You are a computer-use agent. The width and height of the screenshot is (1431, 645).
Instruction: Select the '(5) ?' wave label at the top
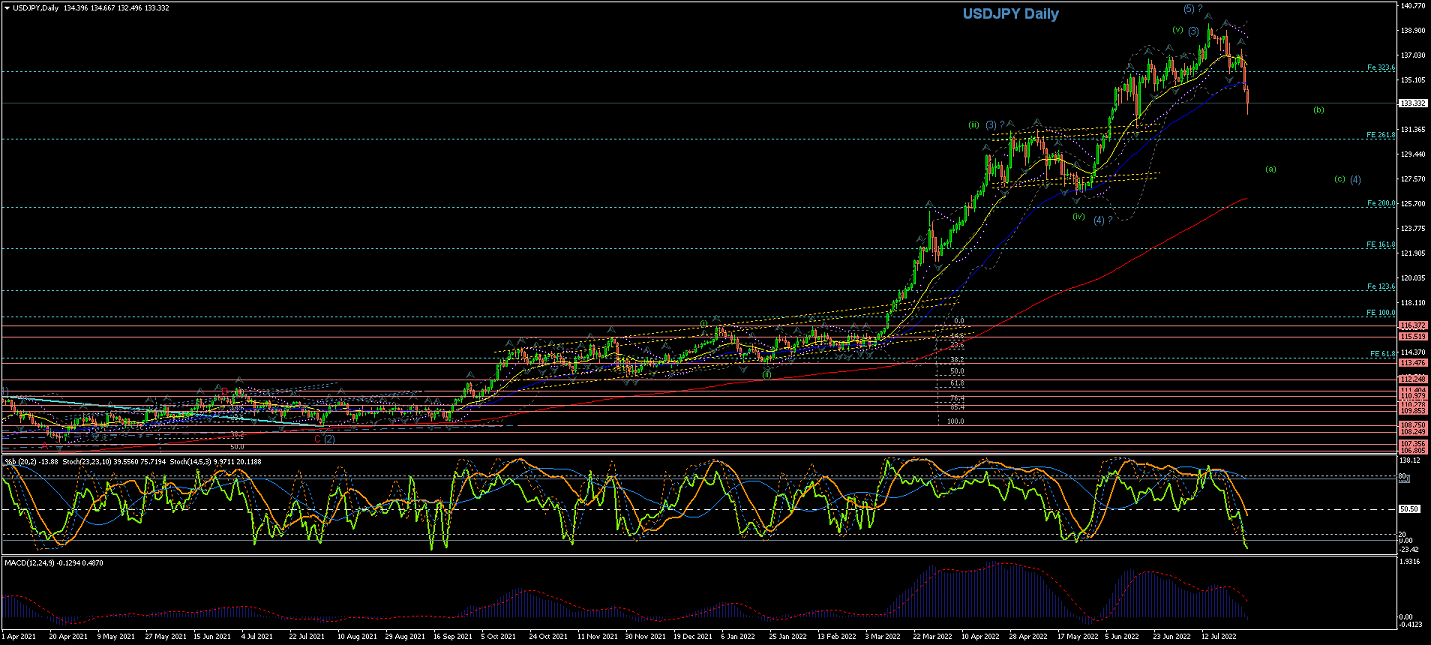coord(1192,8)
